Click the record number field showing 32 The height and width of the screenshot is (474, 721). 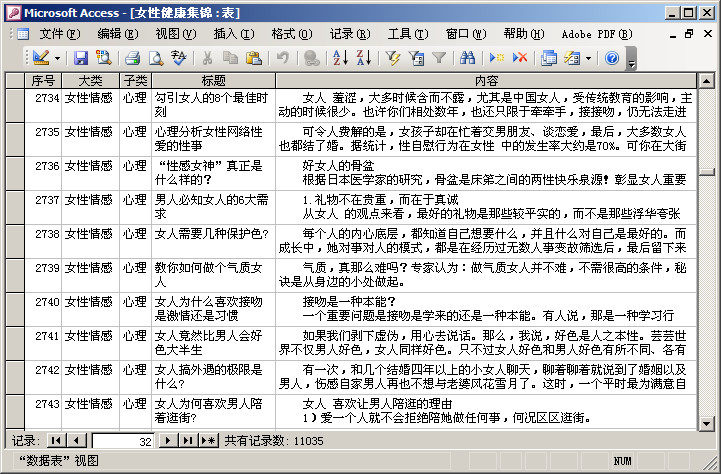pyautogui.click(x=123, y=441)
